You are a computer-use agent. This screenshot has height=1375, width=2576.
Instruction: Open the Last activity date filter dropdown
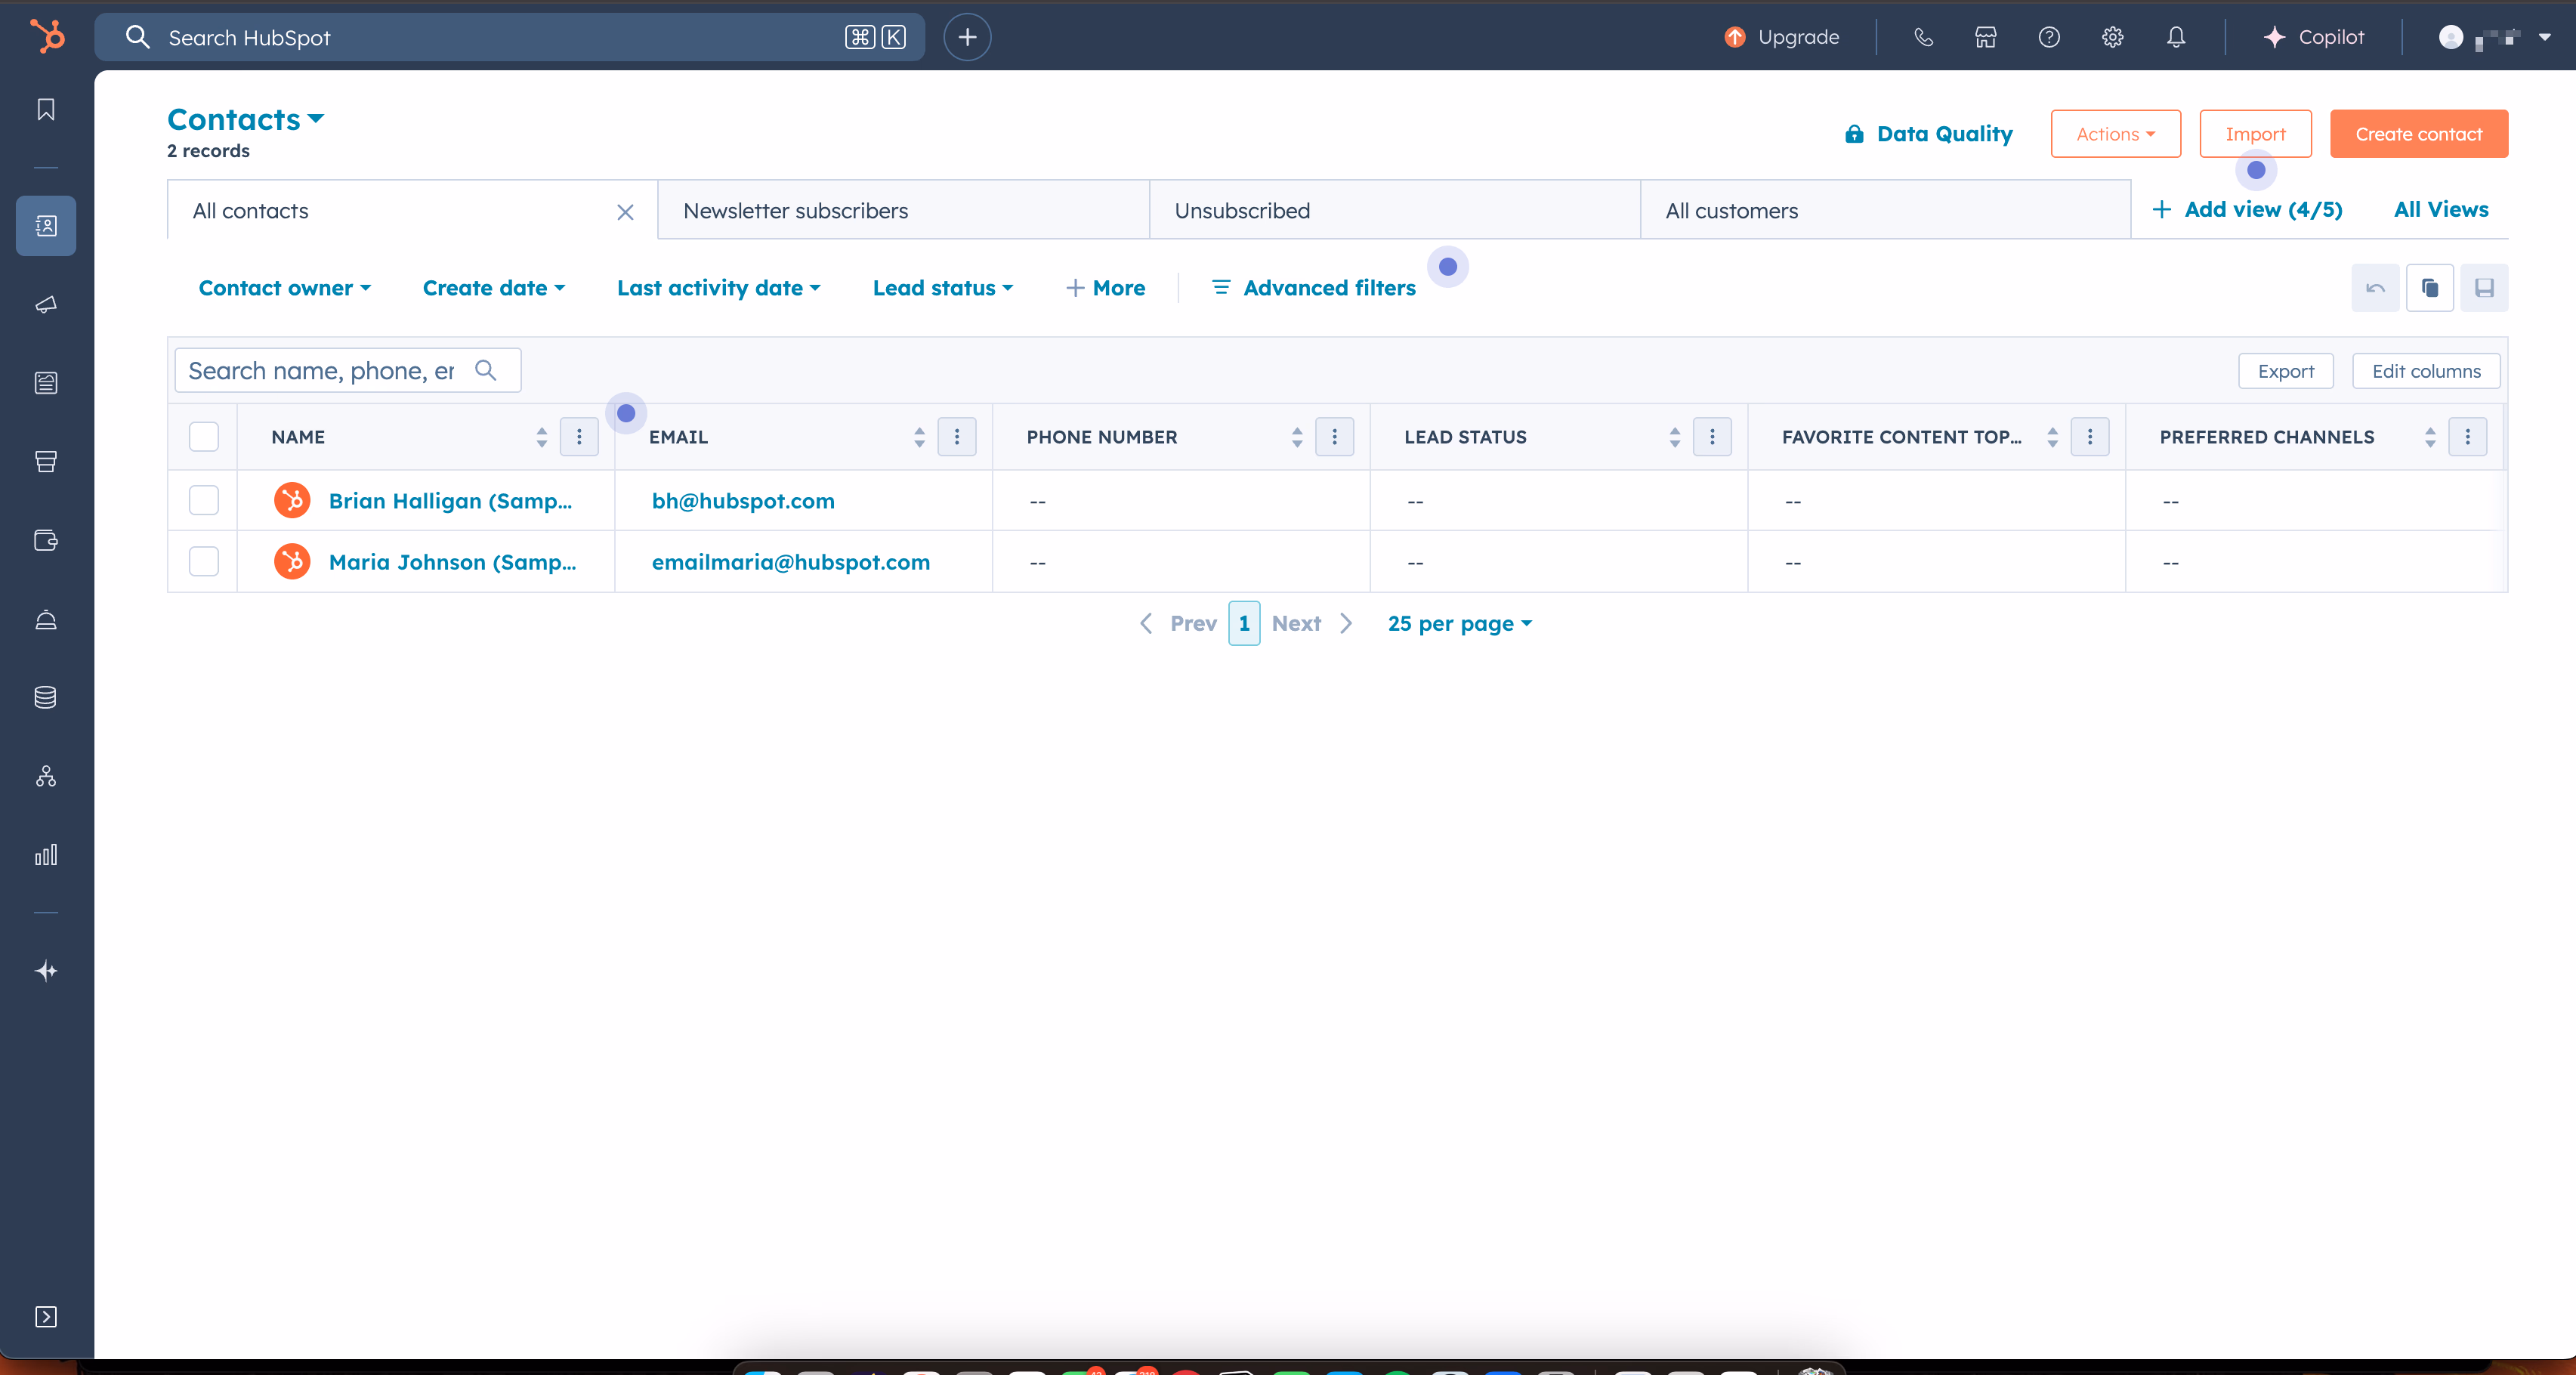pyautogui.click(x=719, y=288)
